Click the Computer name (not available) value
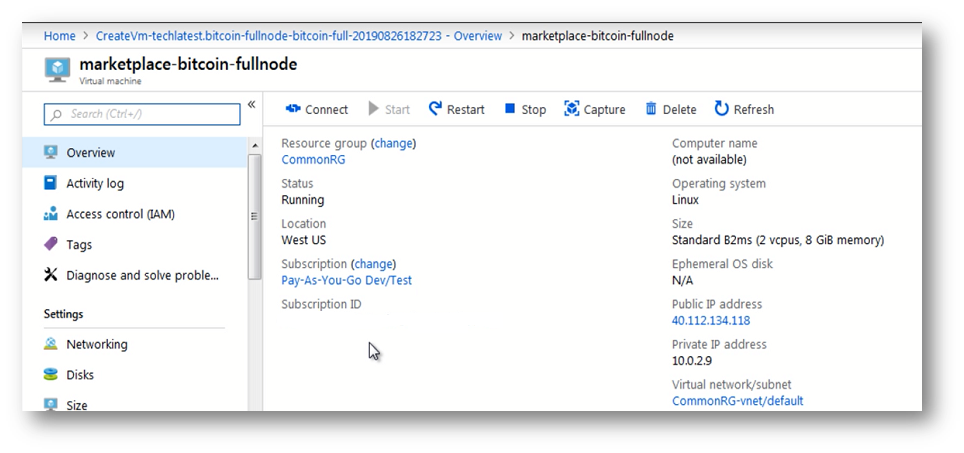 point(709,160)
